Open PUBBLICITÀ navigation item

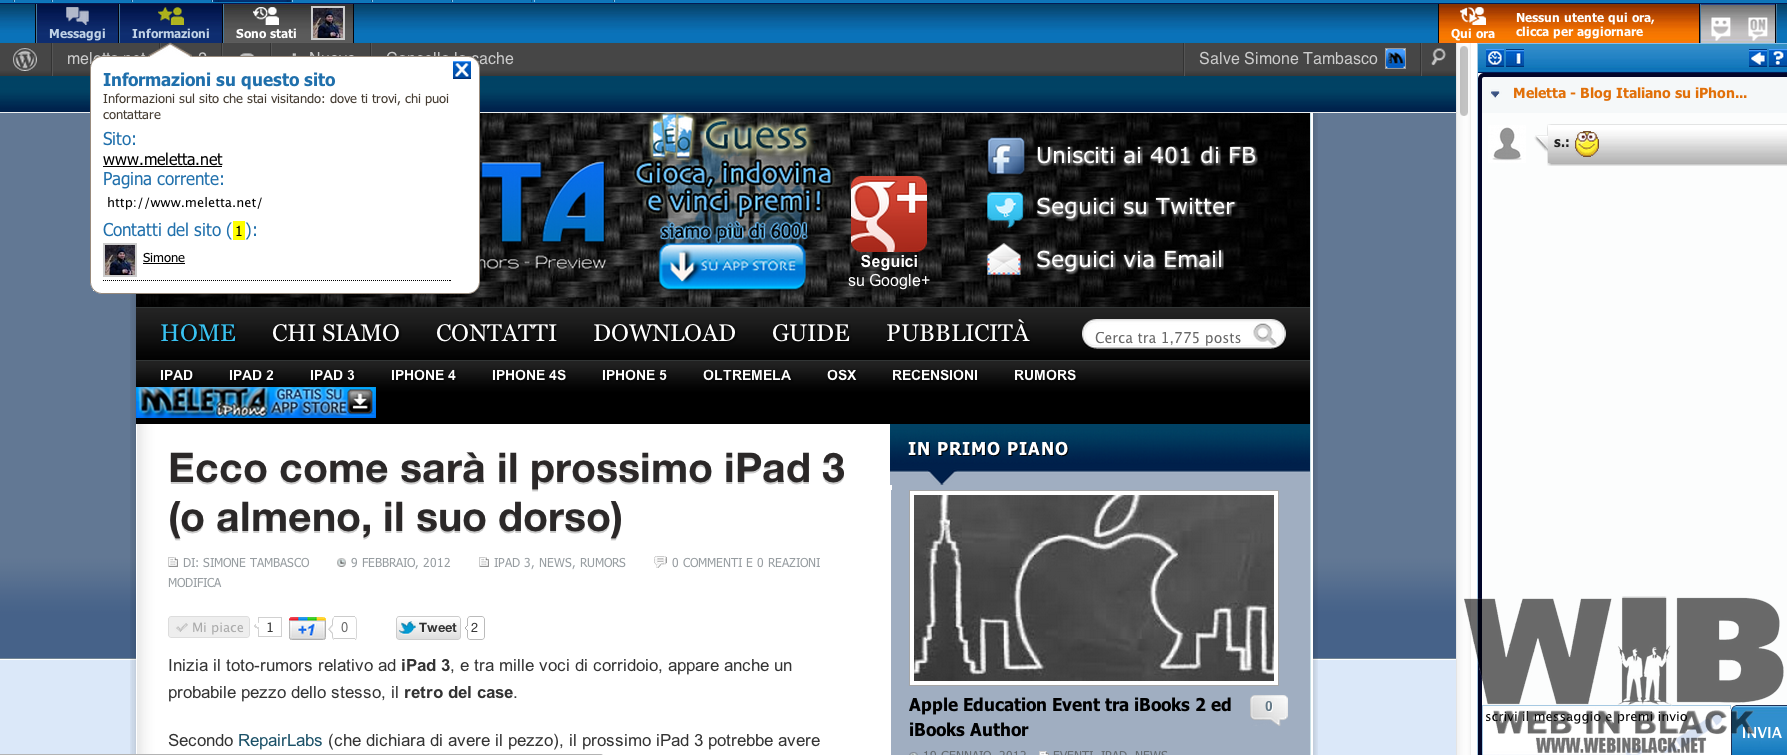957,333
